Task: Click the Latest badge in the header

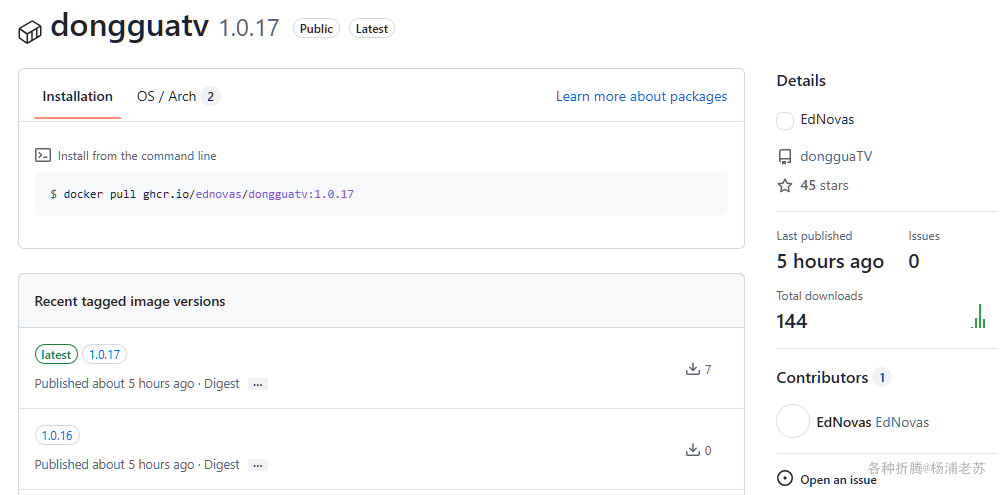Action: click(x=371, y=28)
